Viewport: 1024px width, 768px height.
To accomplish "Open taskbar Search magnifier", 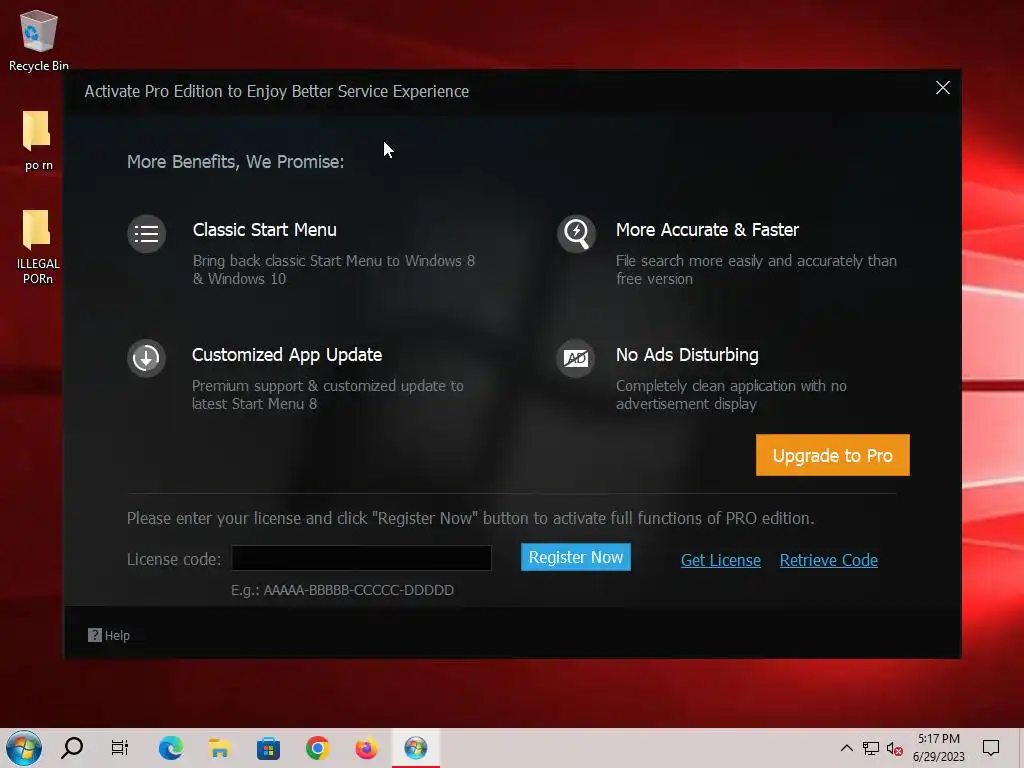I will tap(72, 748).
